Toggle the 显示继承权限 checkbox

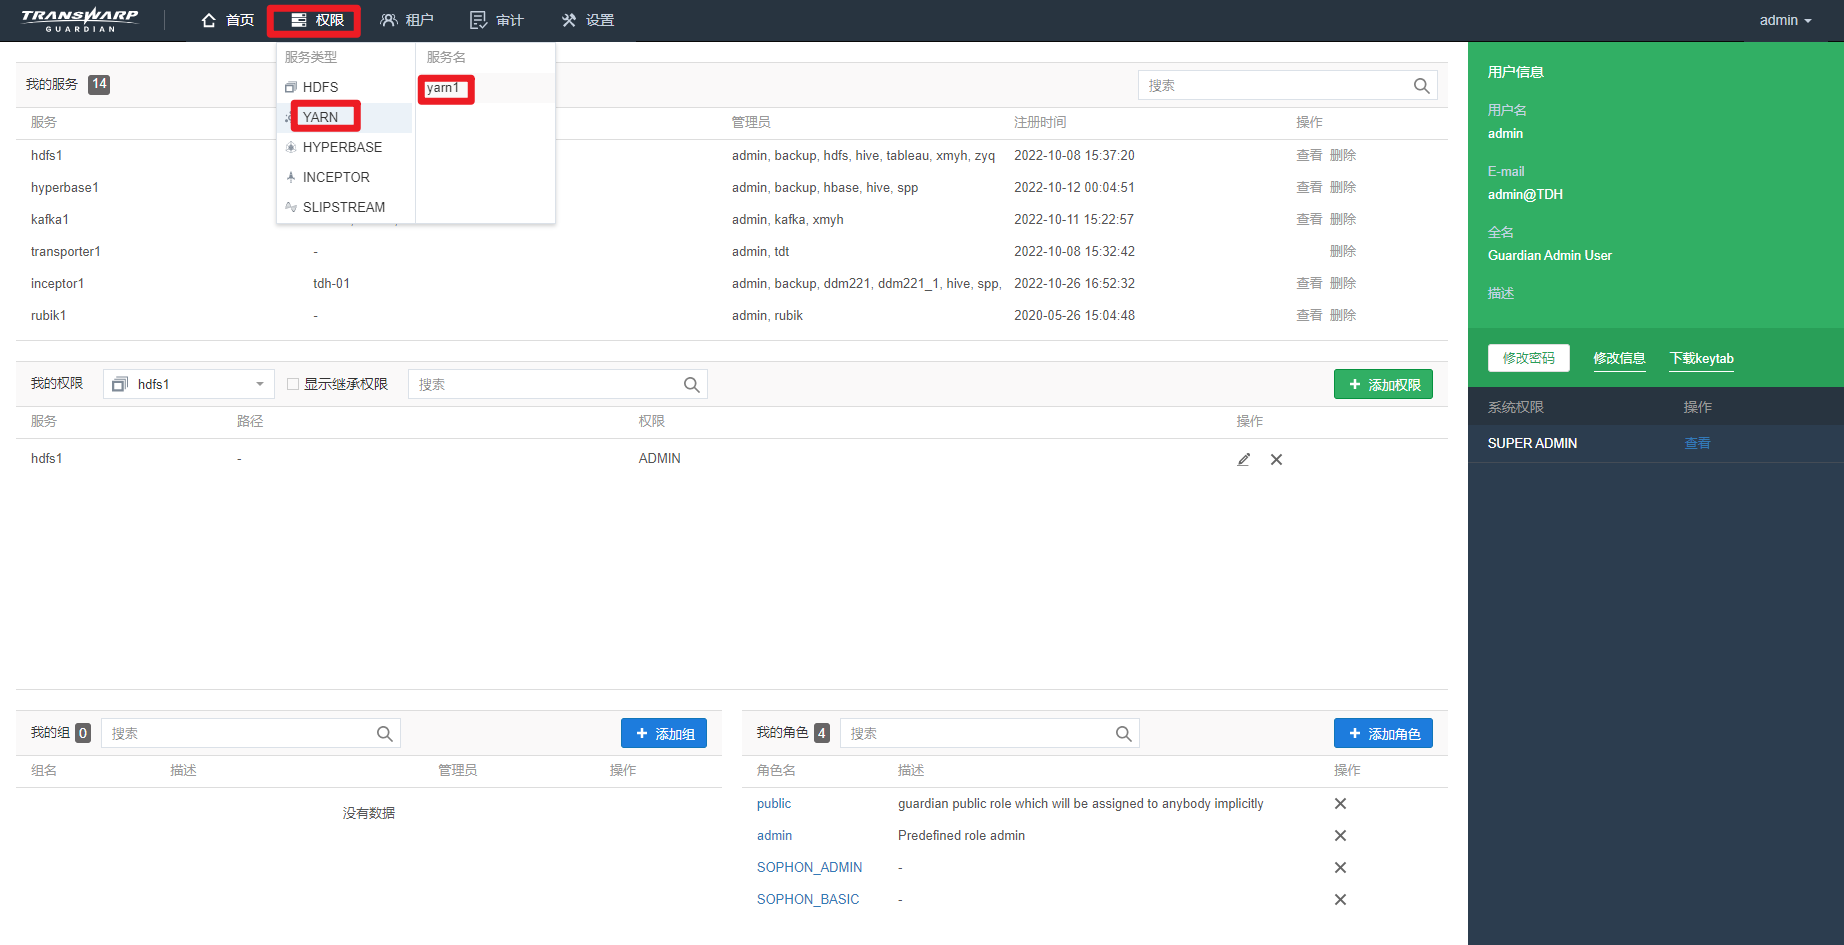pyautogui.click(x=293, y=384)
